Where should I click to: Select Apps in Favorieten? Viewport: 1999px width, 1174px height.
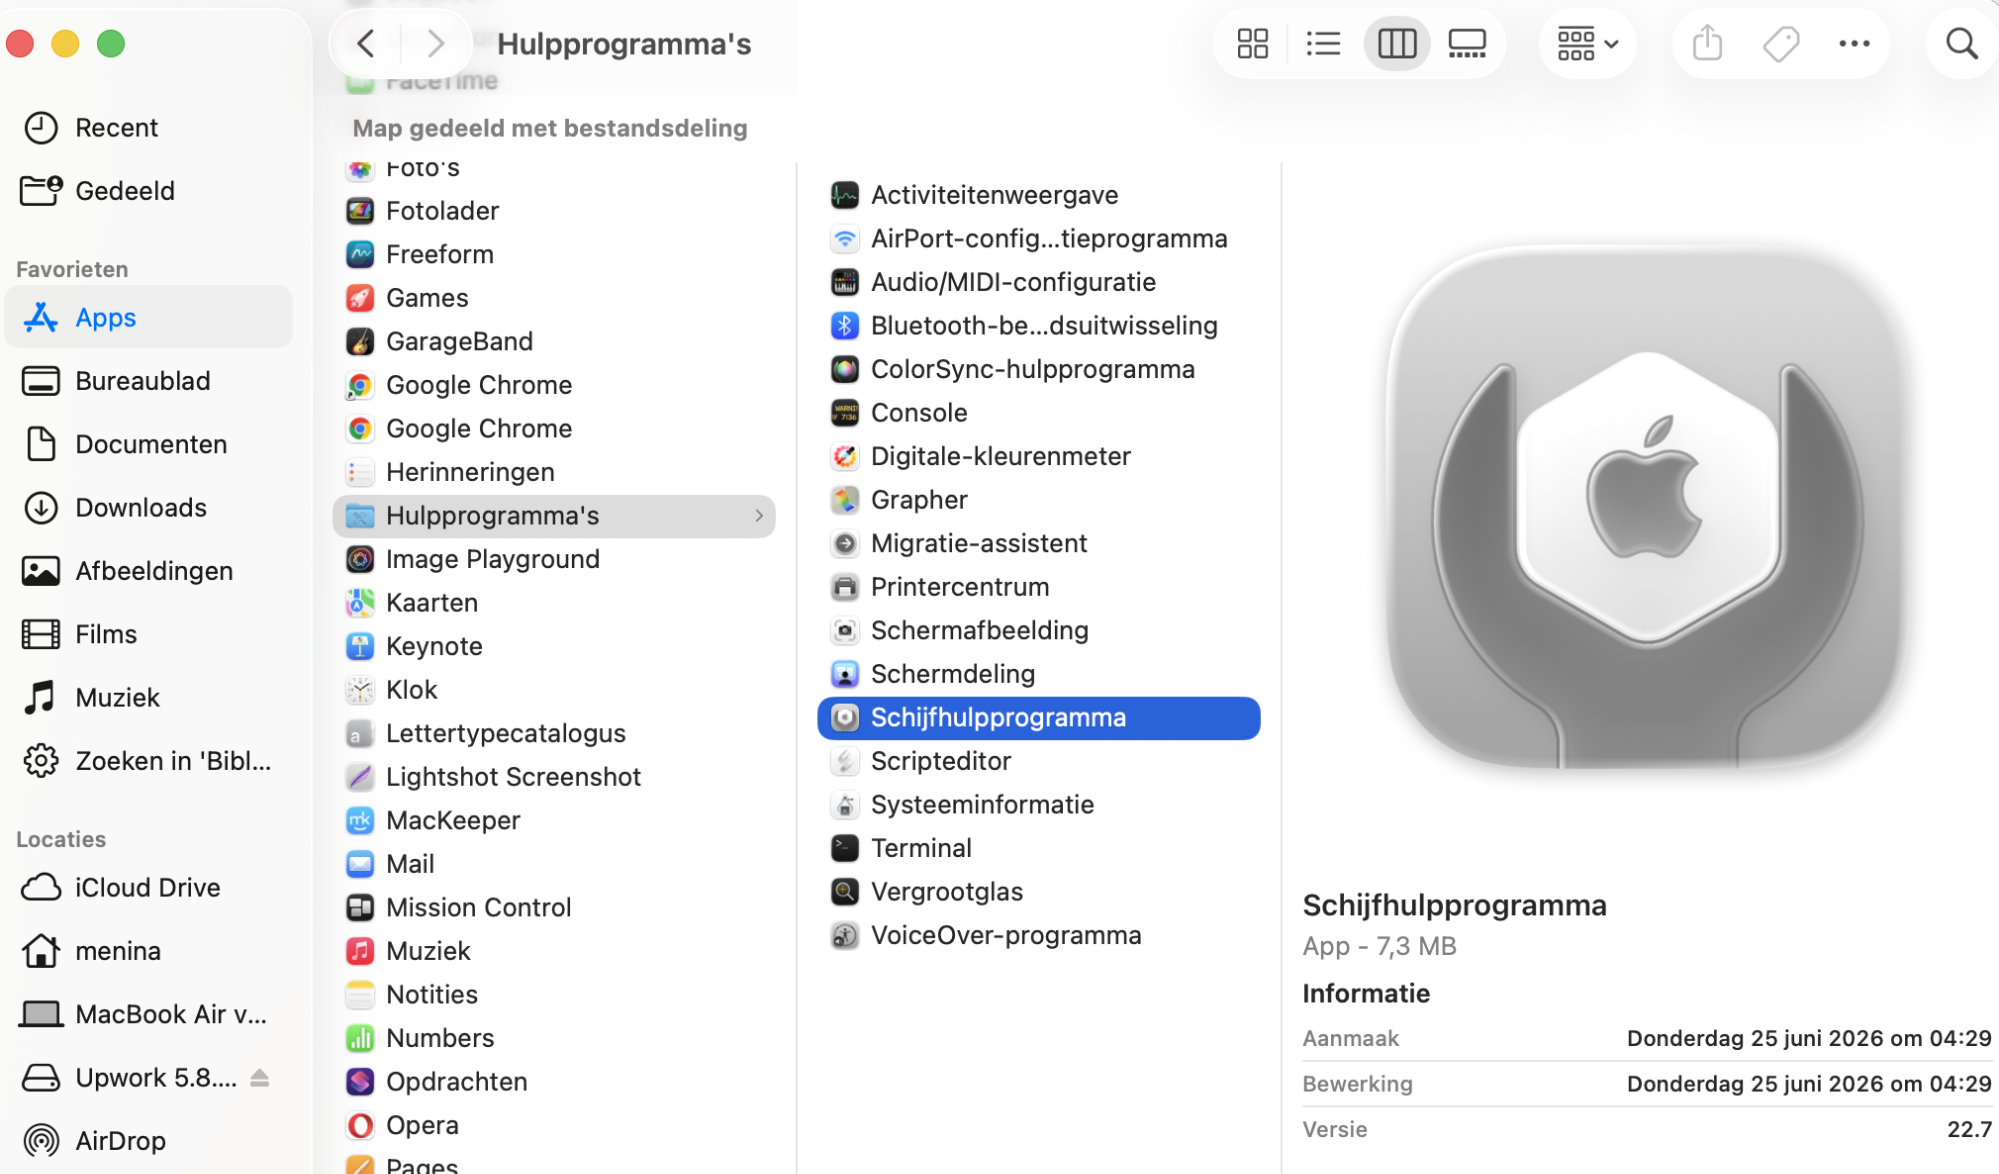pos(150,317)
